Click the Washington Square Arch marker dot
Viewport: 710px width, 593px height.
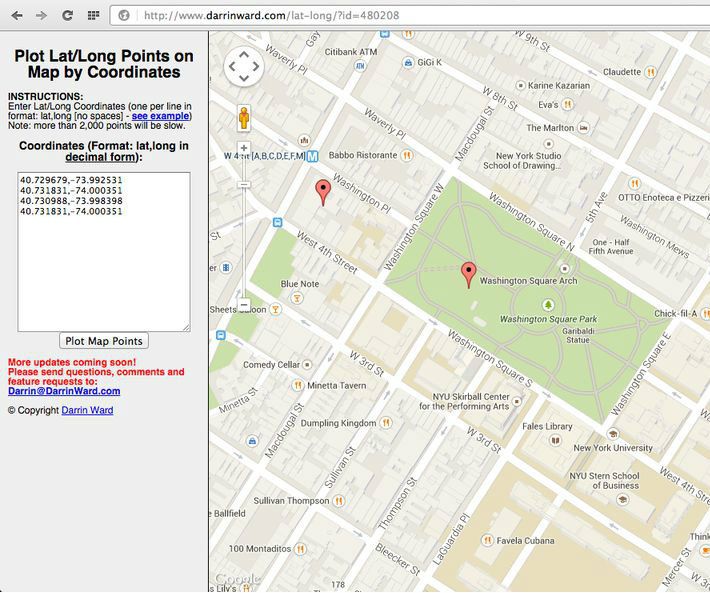(x=564, y=268)
